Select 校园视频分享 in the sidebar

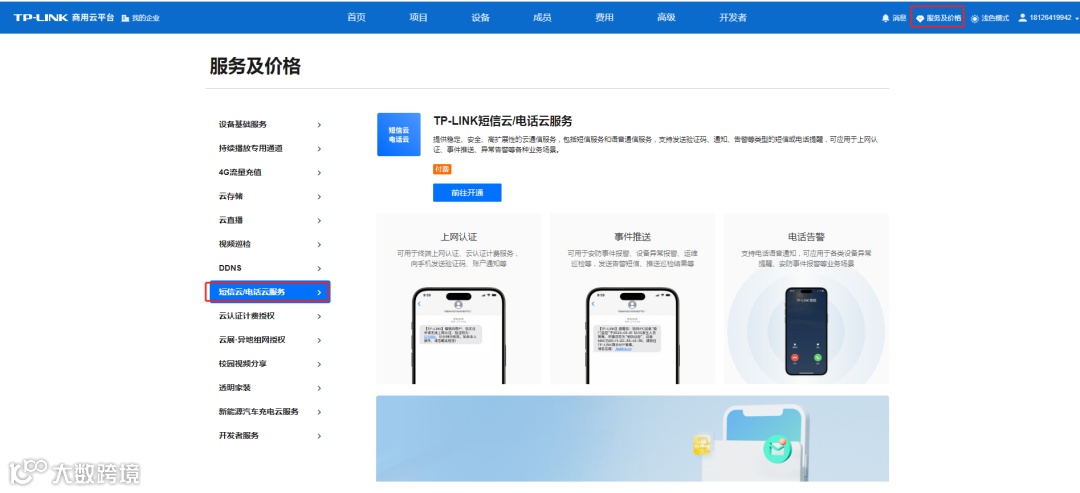pos(269,364)
